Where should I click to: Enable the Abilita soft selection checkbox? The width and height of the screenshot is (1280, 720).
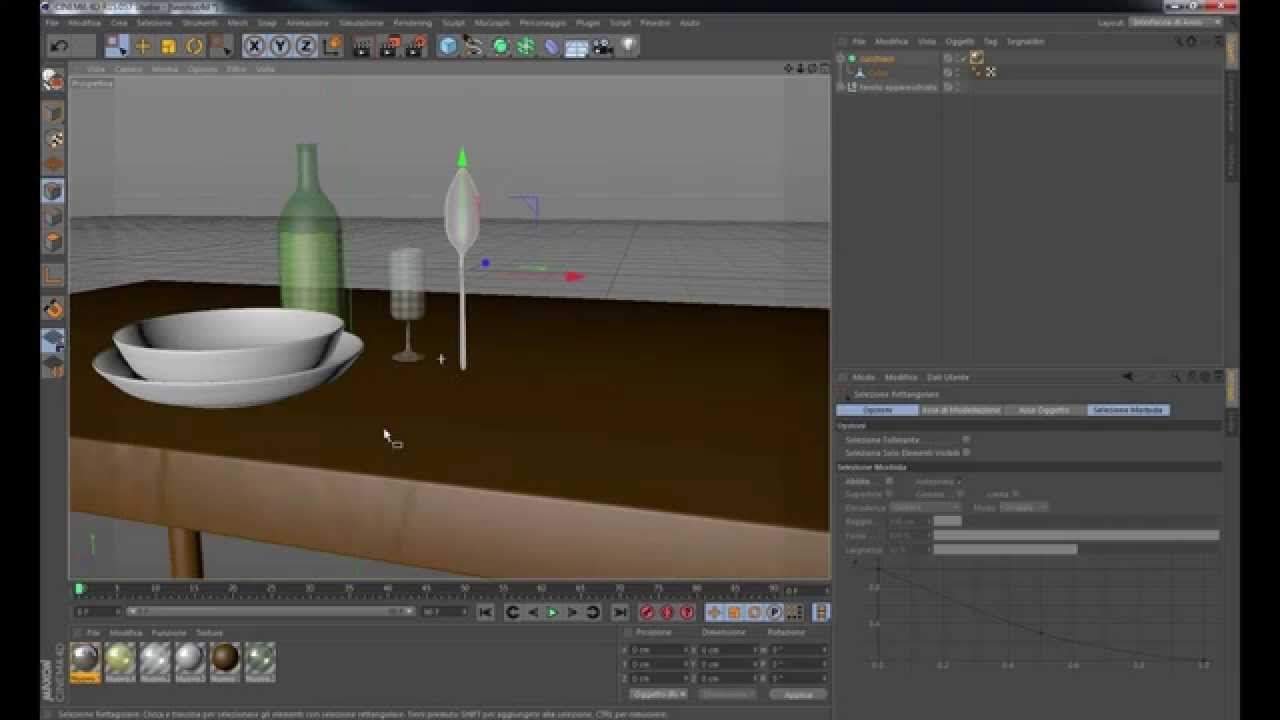(889, 481)
